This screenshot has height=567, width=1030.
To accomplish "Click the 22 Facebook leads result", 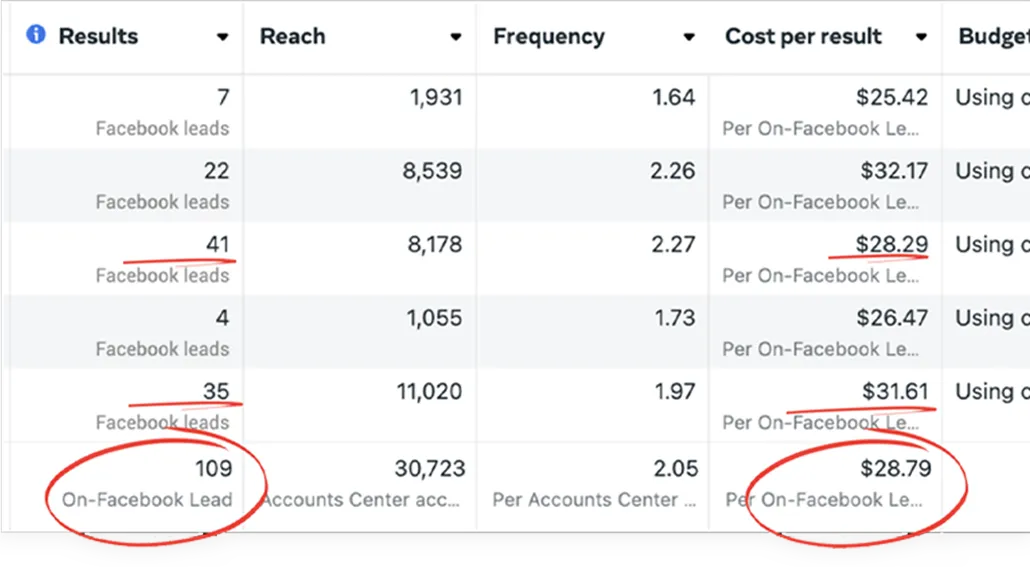I will (216, 171).
